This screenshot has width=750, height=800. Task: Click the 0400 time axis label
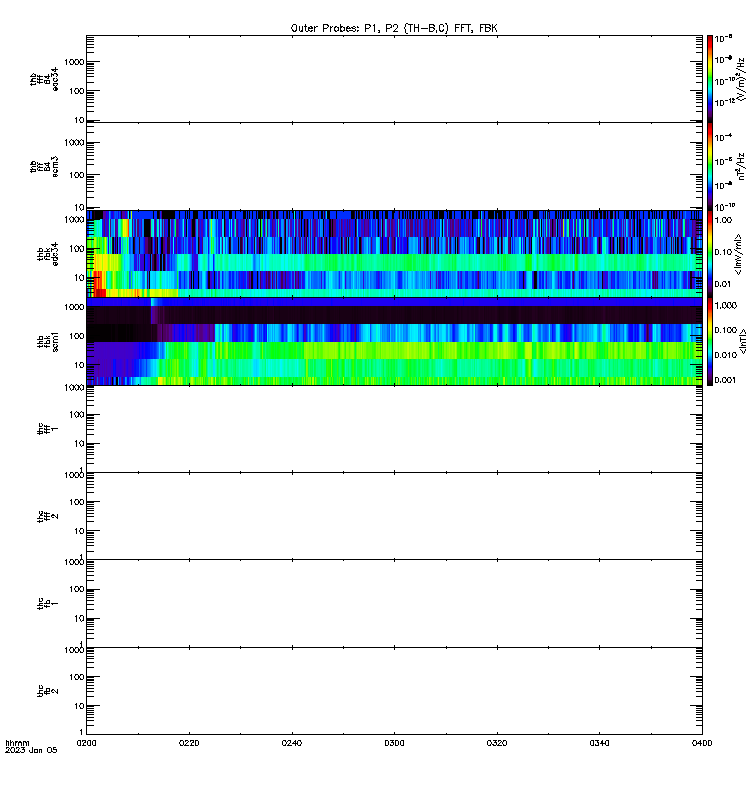click(702, 743)
